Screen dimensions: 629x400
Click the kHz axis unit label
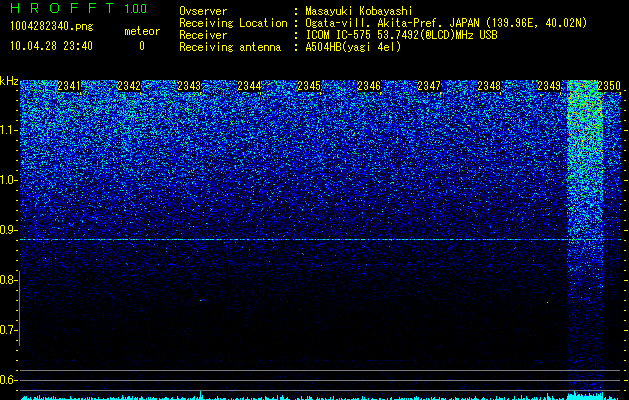pos(9,81)
